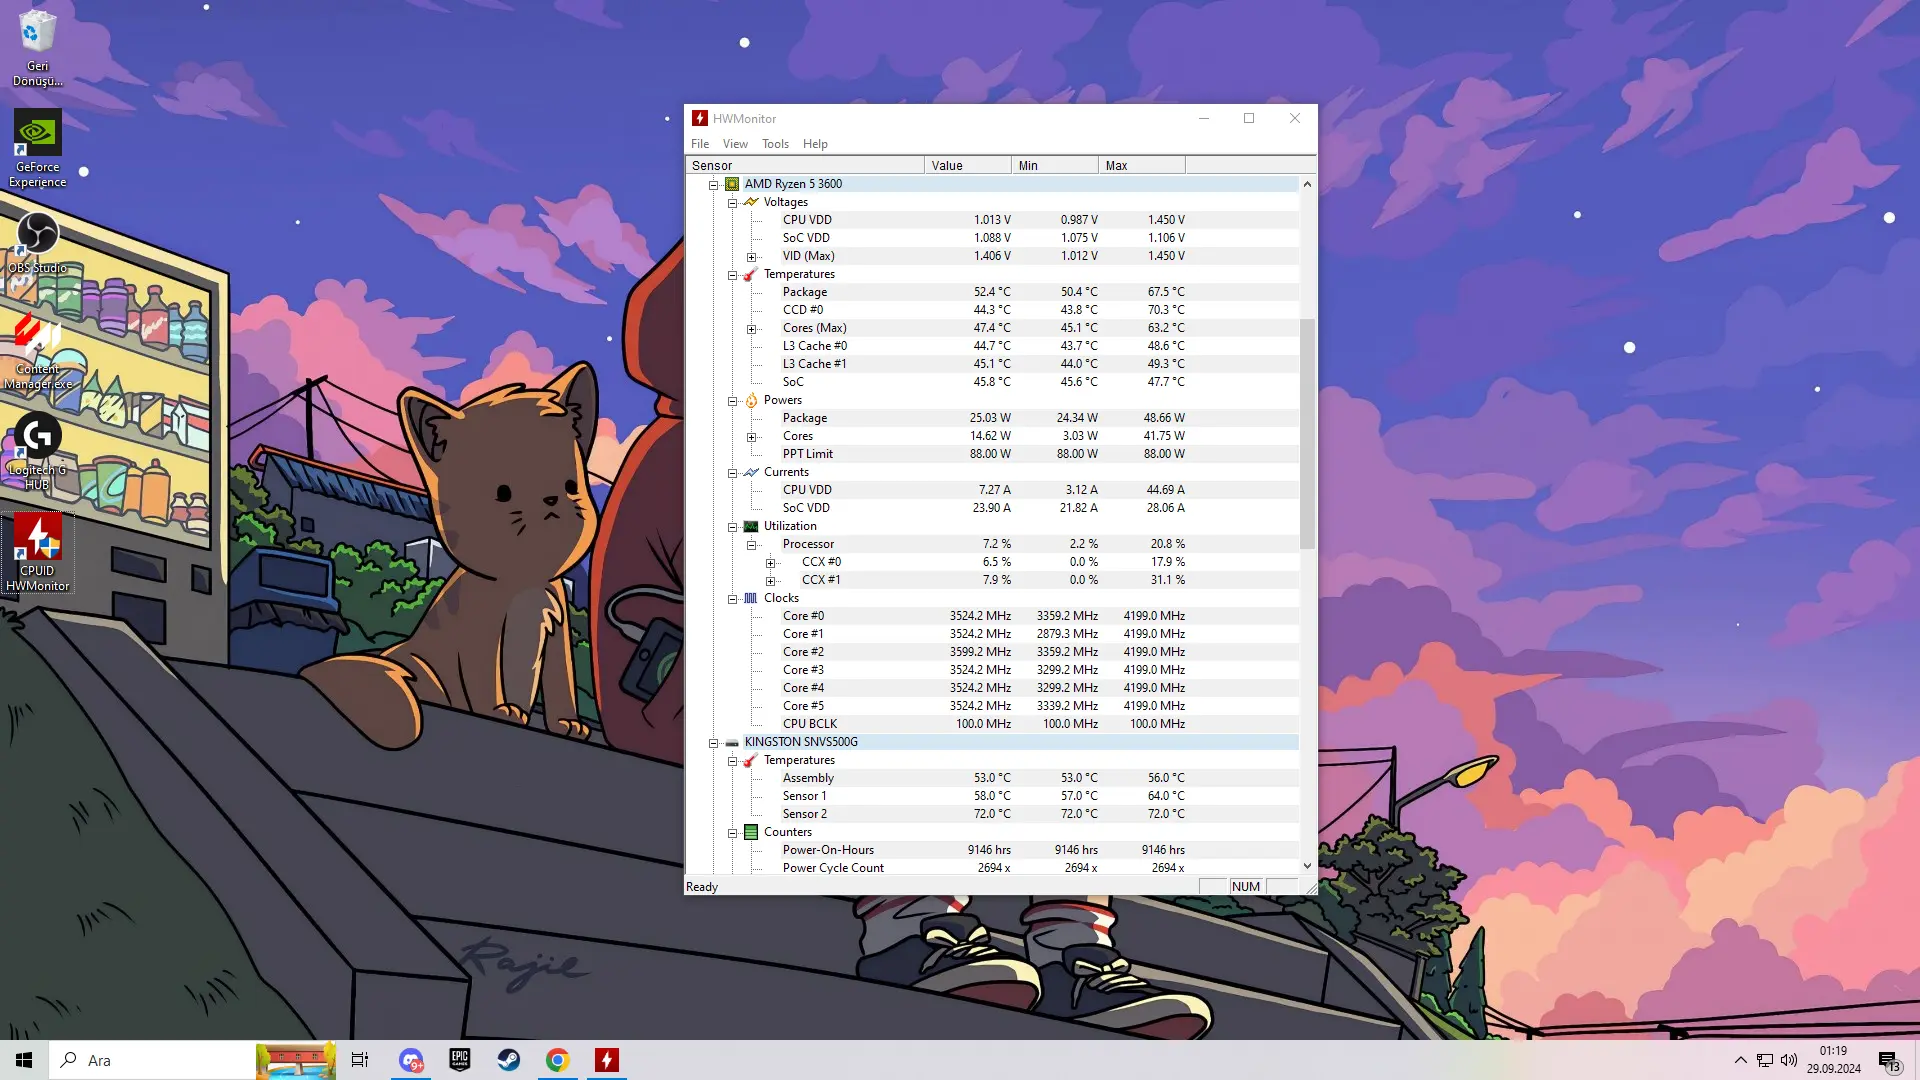The image size is (1920, 1080).
Task: Open the Help menu
Action: [815, 144]
